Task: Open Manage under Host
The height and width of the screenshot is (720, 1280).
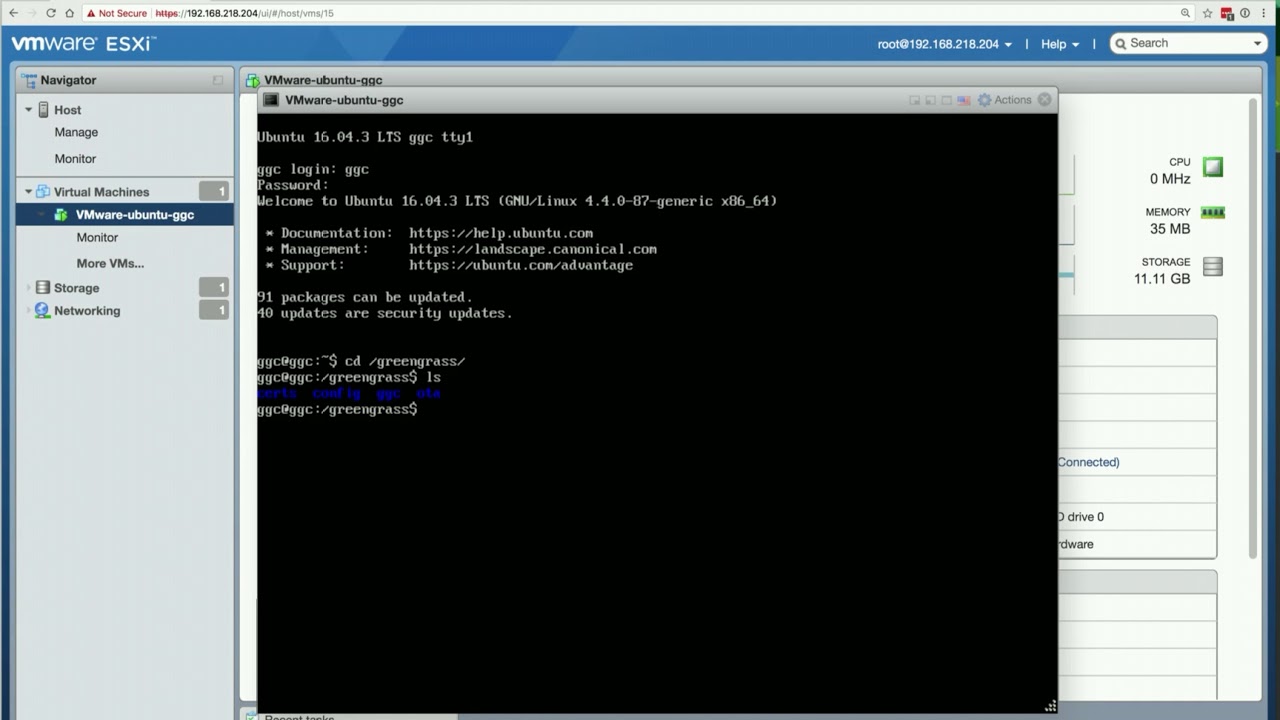Action: click(x=76, y=132)
